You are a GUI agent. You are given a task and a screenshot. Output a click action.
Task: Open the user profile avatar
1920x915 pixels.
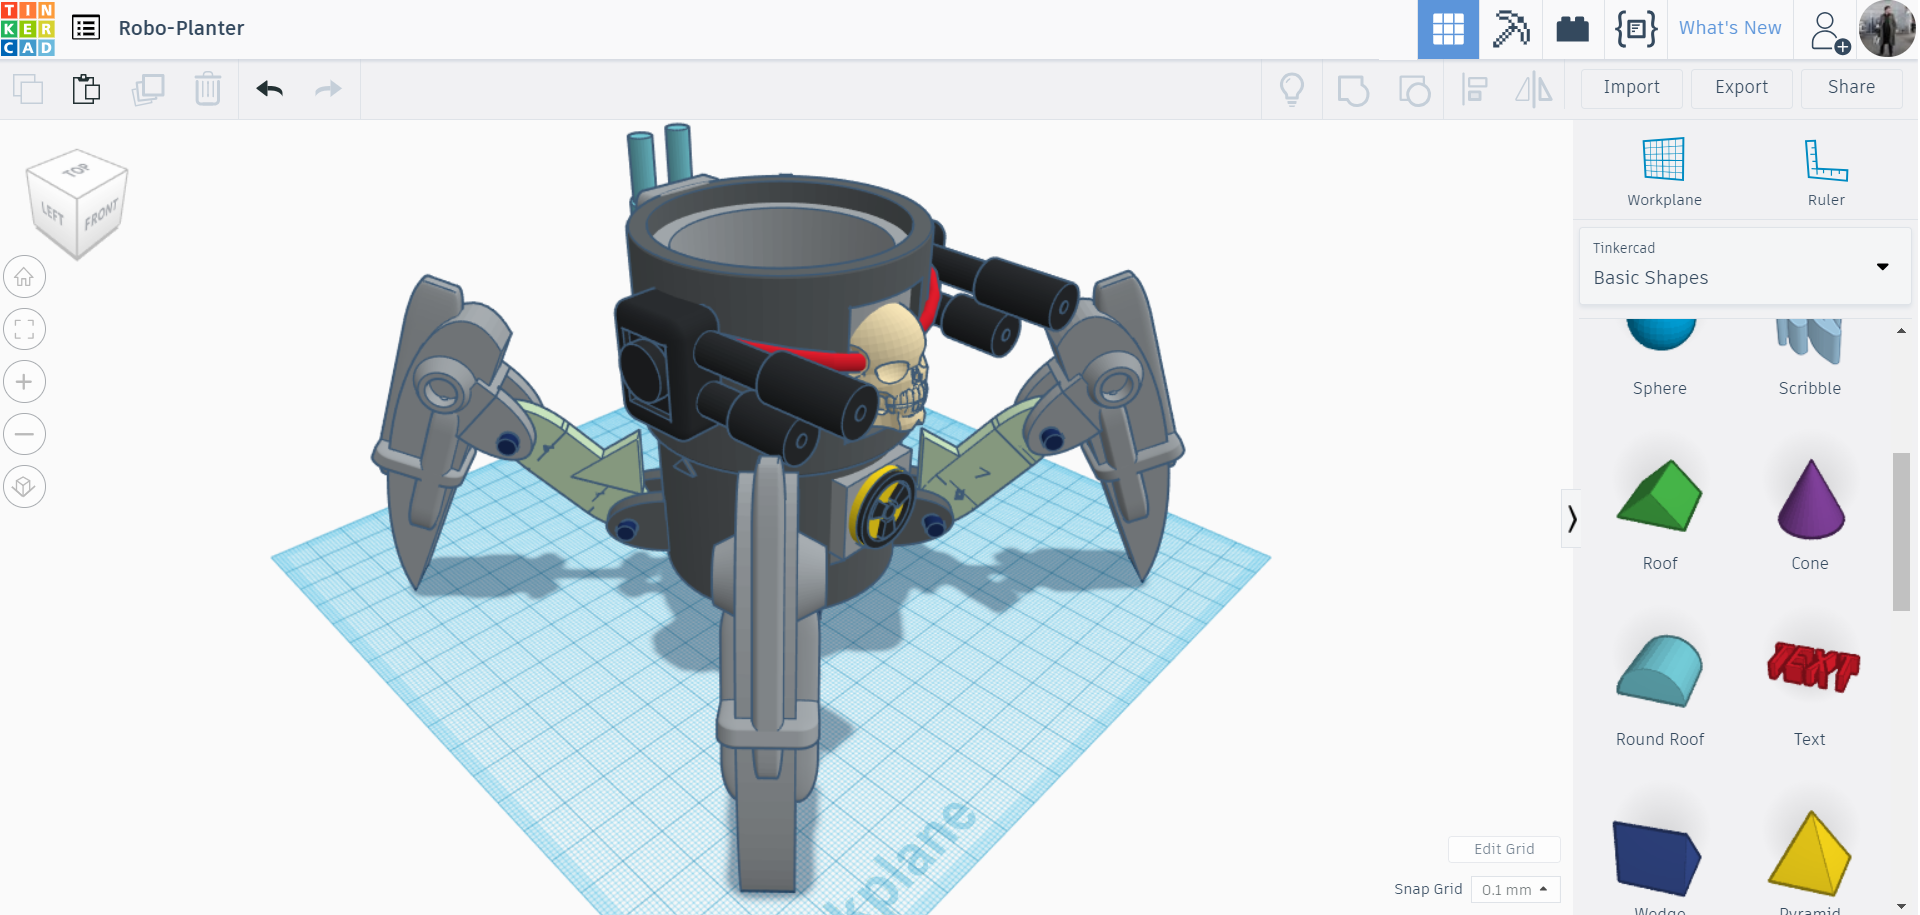(x=1886, y=29)
